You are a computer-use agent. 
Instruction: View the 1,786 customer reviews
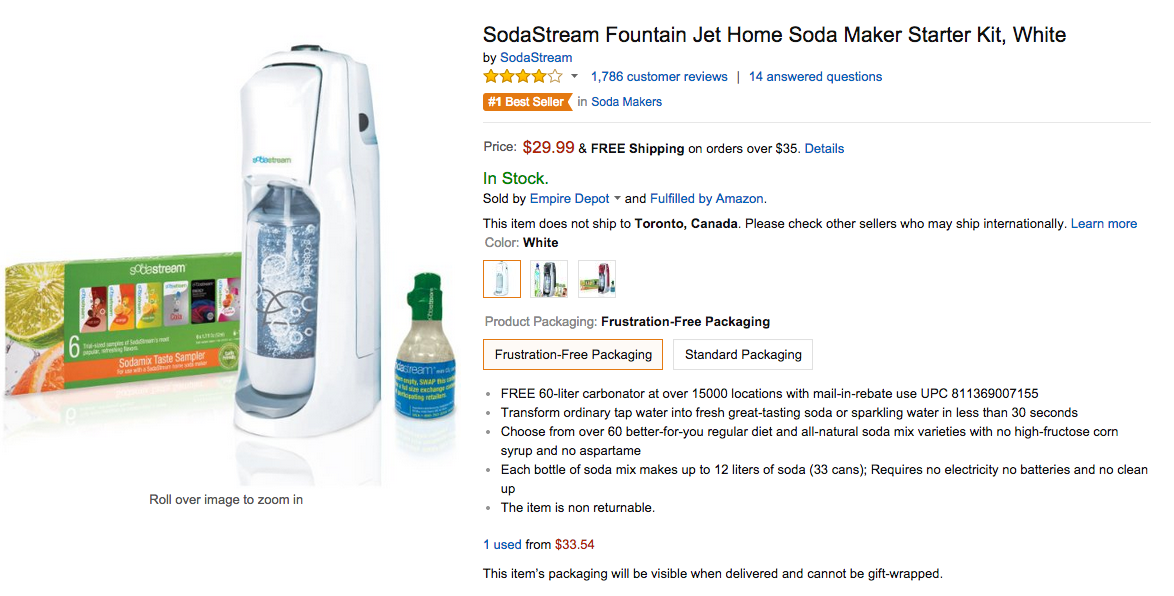point(659,76)
